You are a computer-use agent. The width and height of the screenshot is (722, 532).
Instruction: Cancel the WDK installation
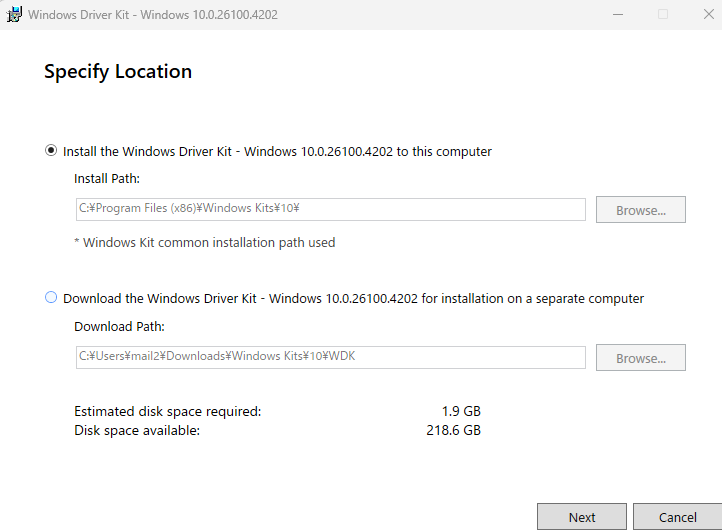point(677,517)
